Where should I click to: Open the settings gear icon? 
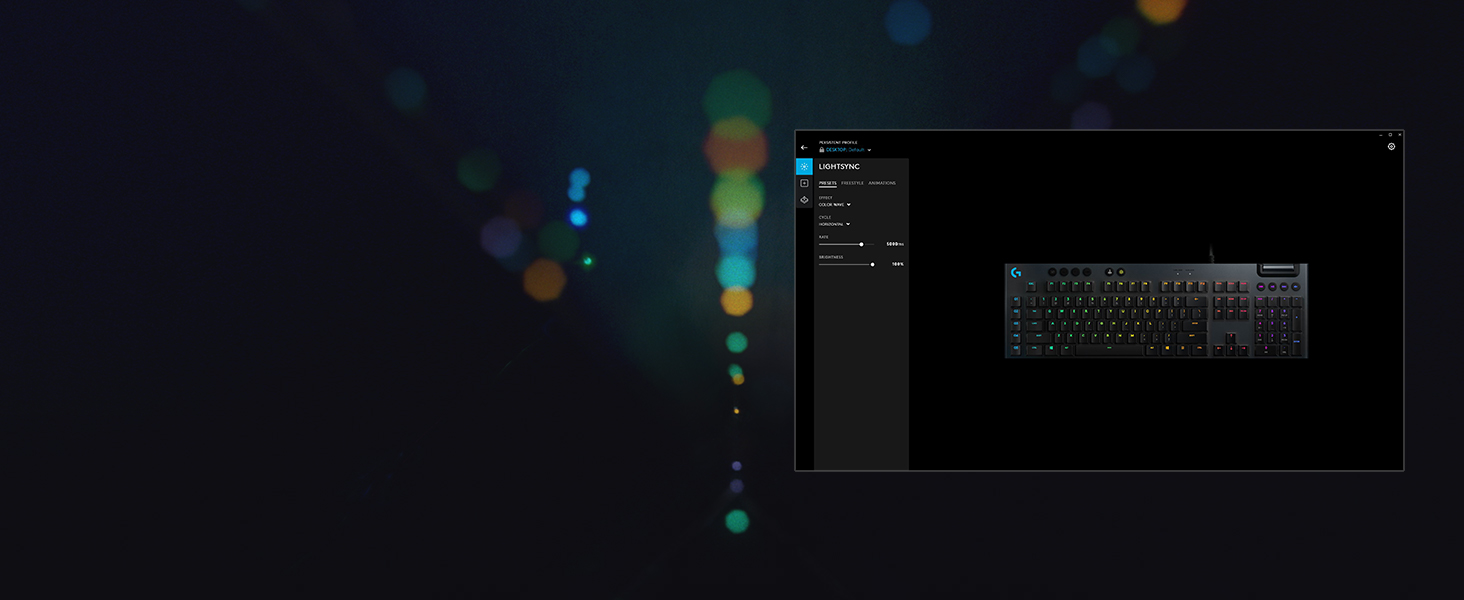pyautogui.click(x=1391, y=147)
